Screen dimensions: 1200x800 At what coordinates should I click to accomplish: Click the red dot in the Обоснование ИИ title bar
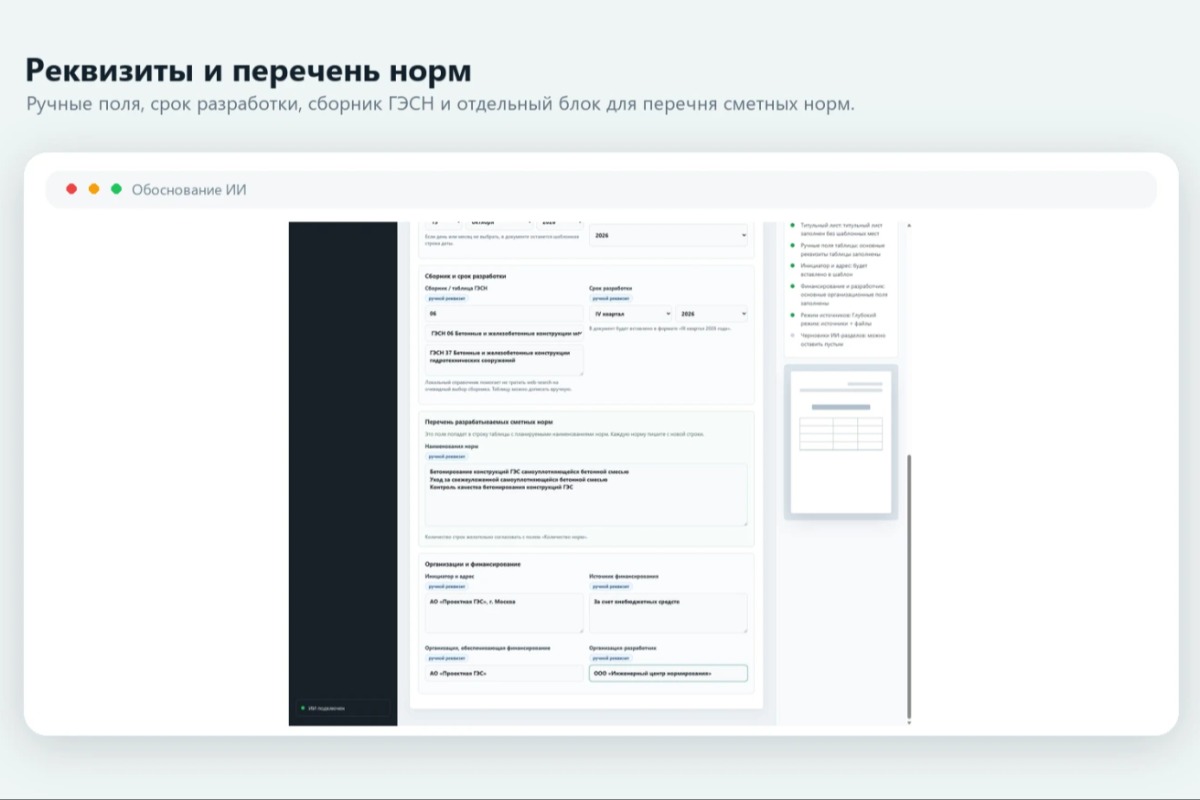coord(71,189)
